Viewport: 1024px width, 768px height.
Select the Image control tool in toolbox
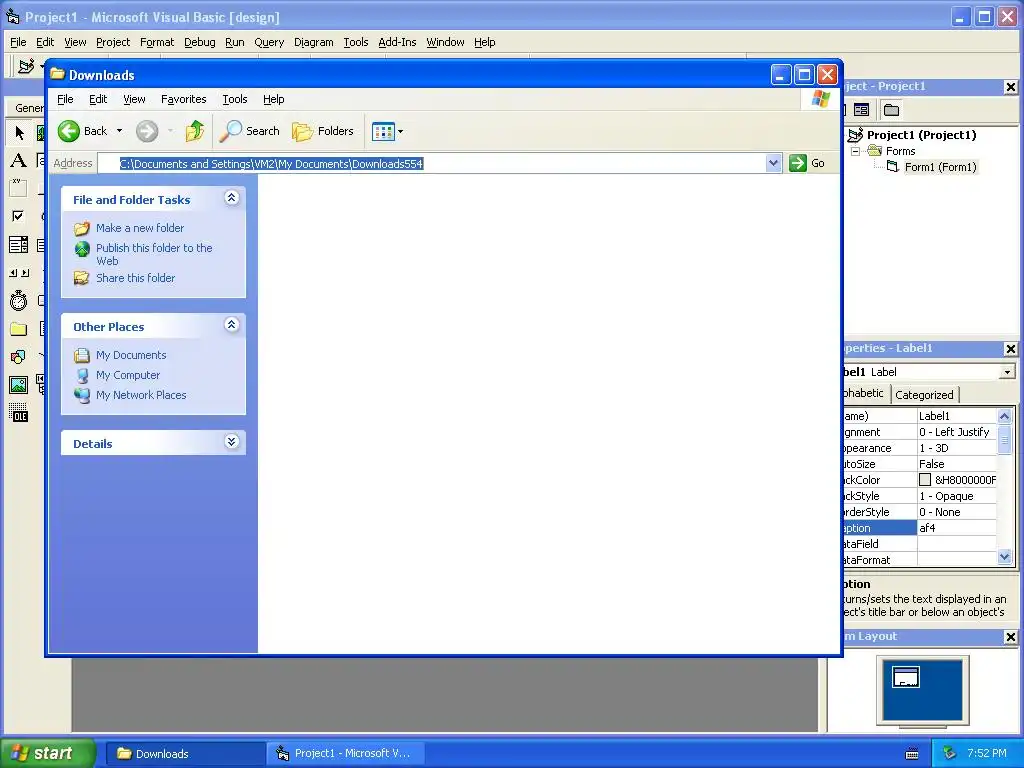(x=19, y=385)
